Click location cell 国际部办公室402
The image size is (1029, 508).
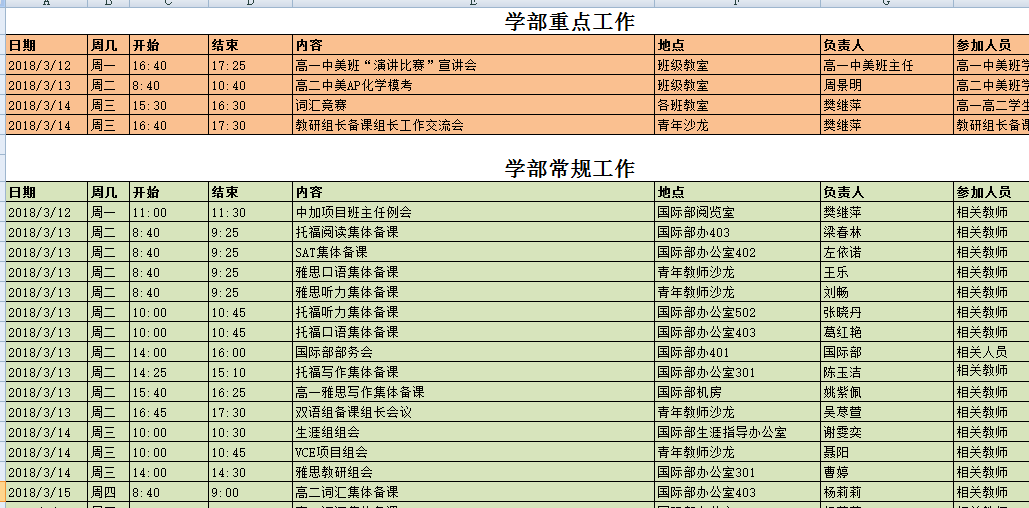[x=738, y=252]
